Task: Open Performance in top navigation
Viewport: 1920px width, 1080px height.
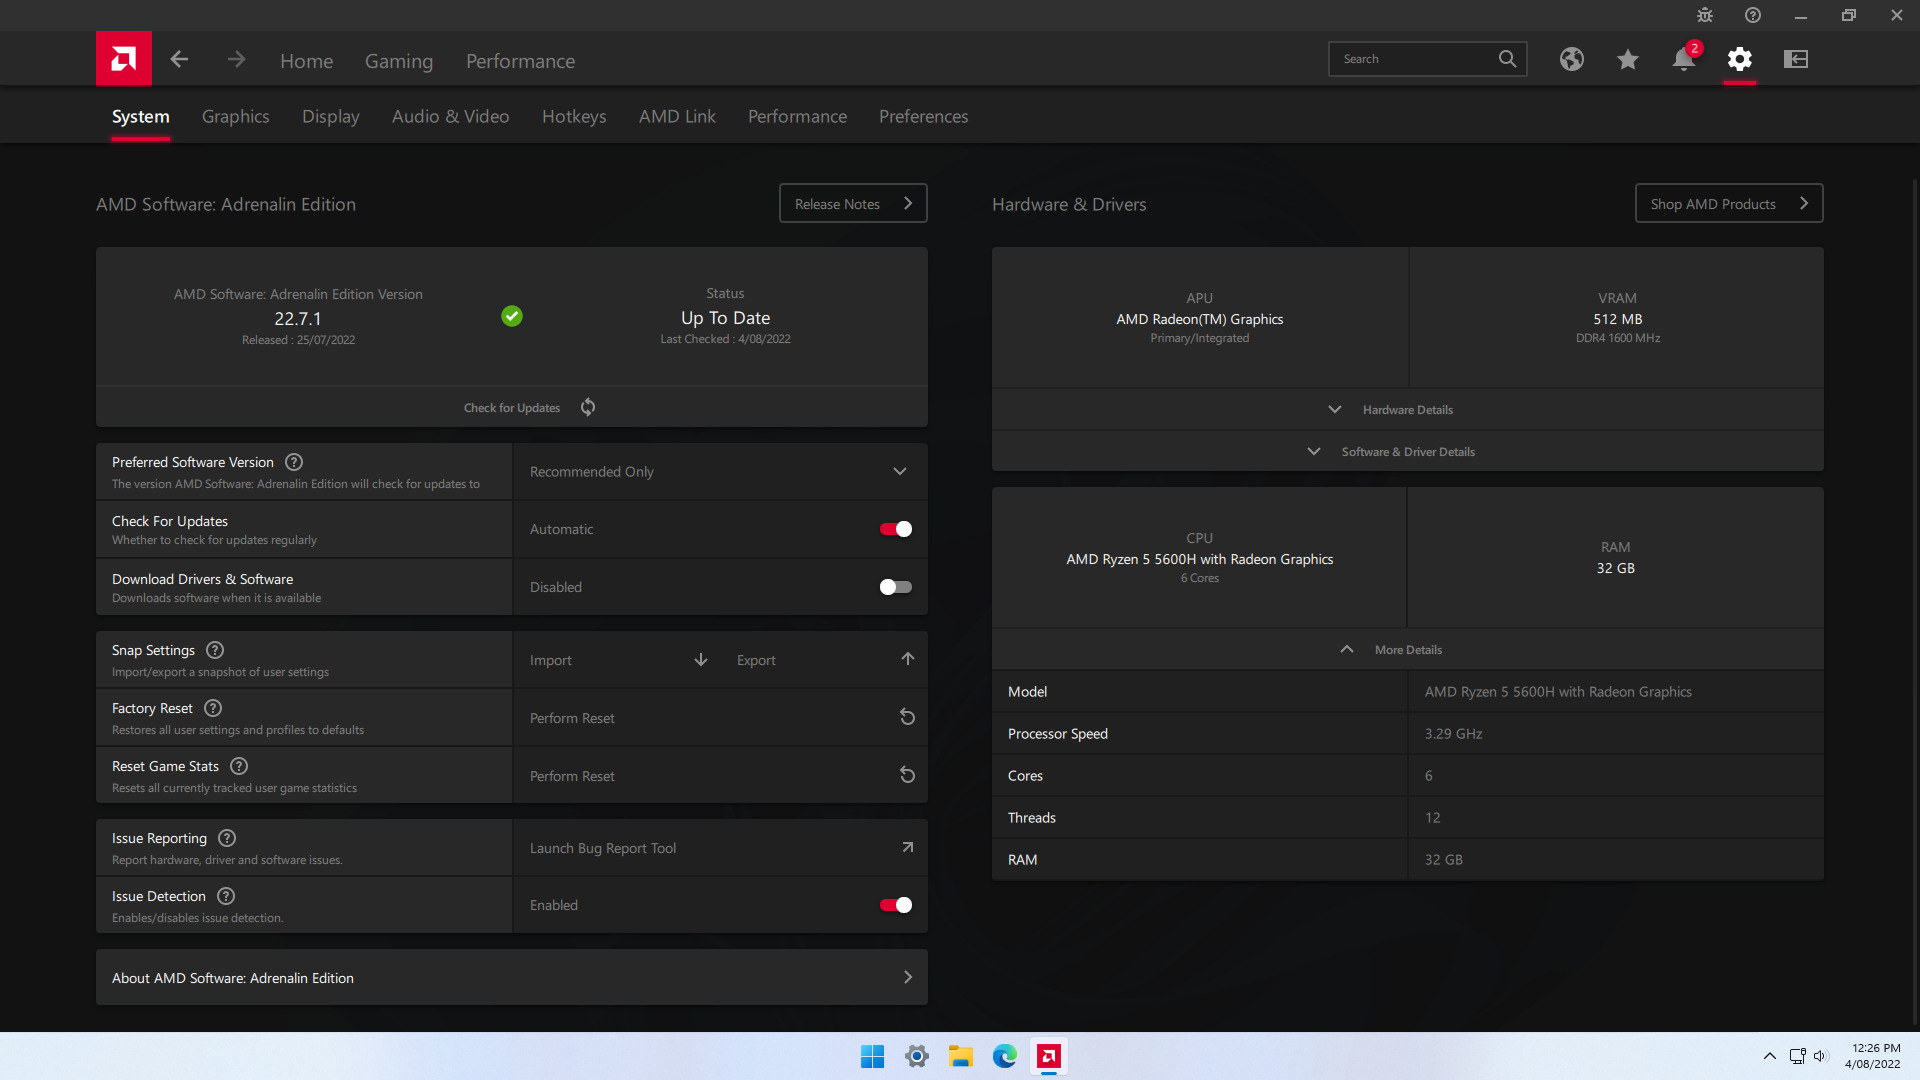Action: click(x=520, y=61)
